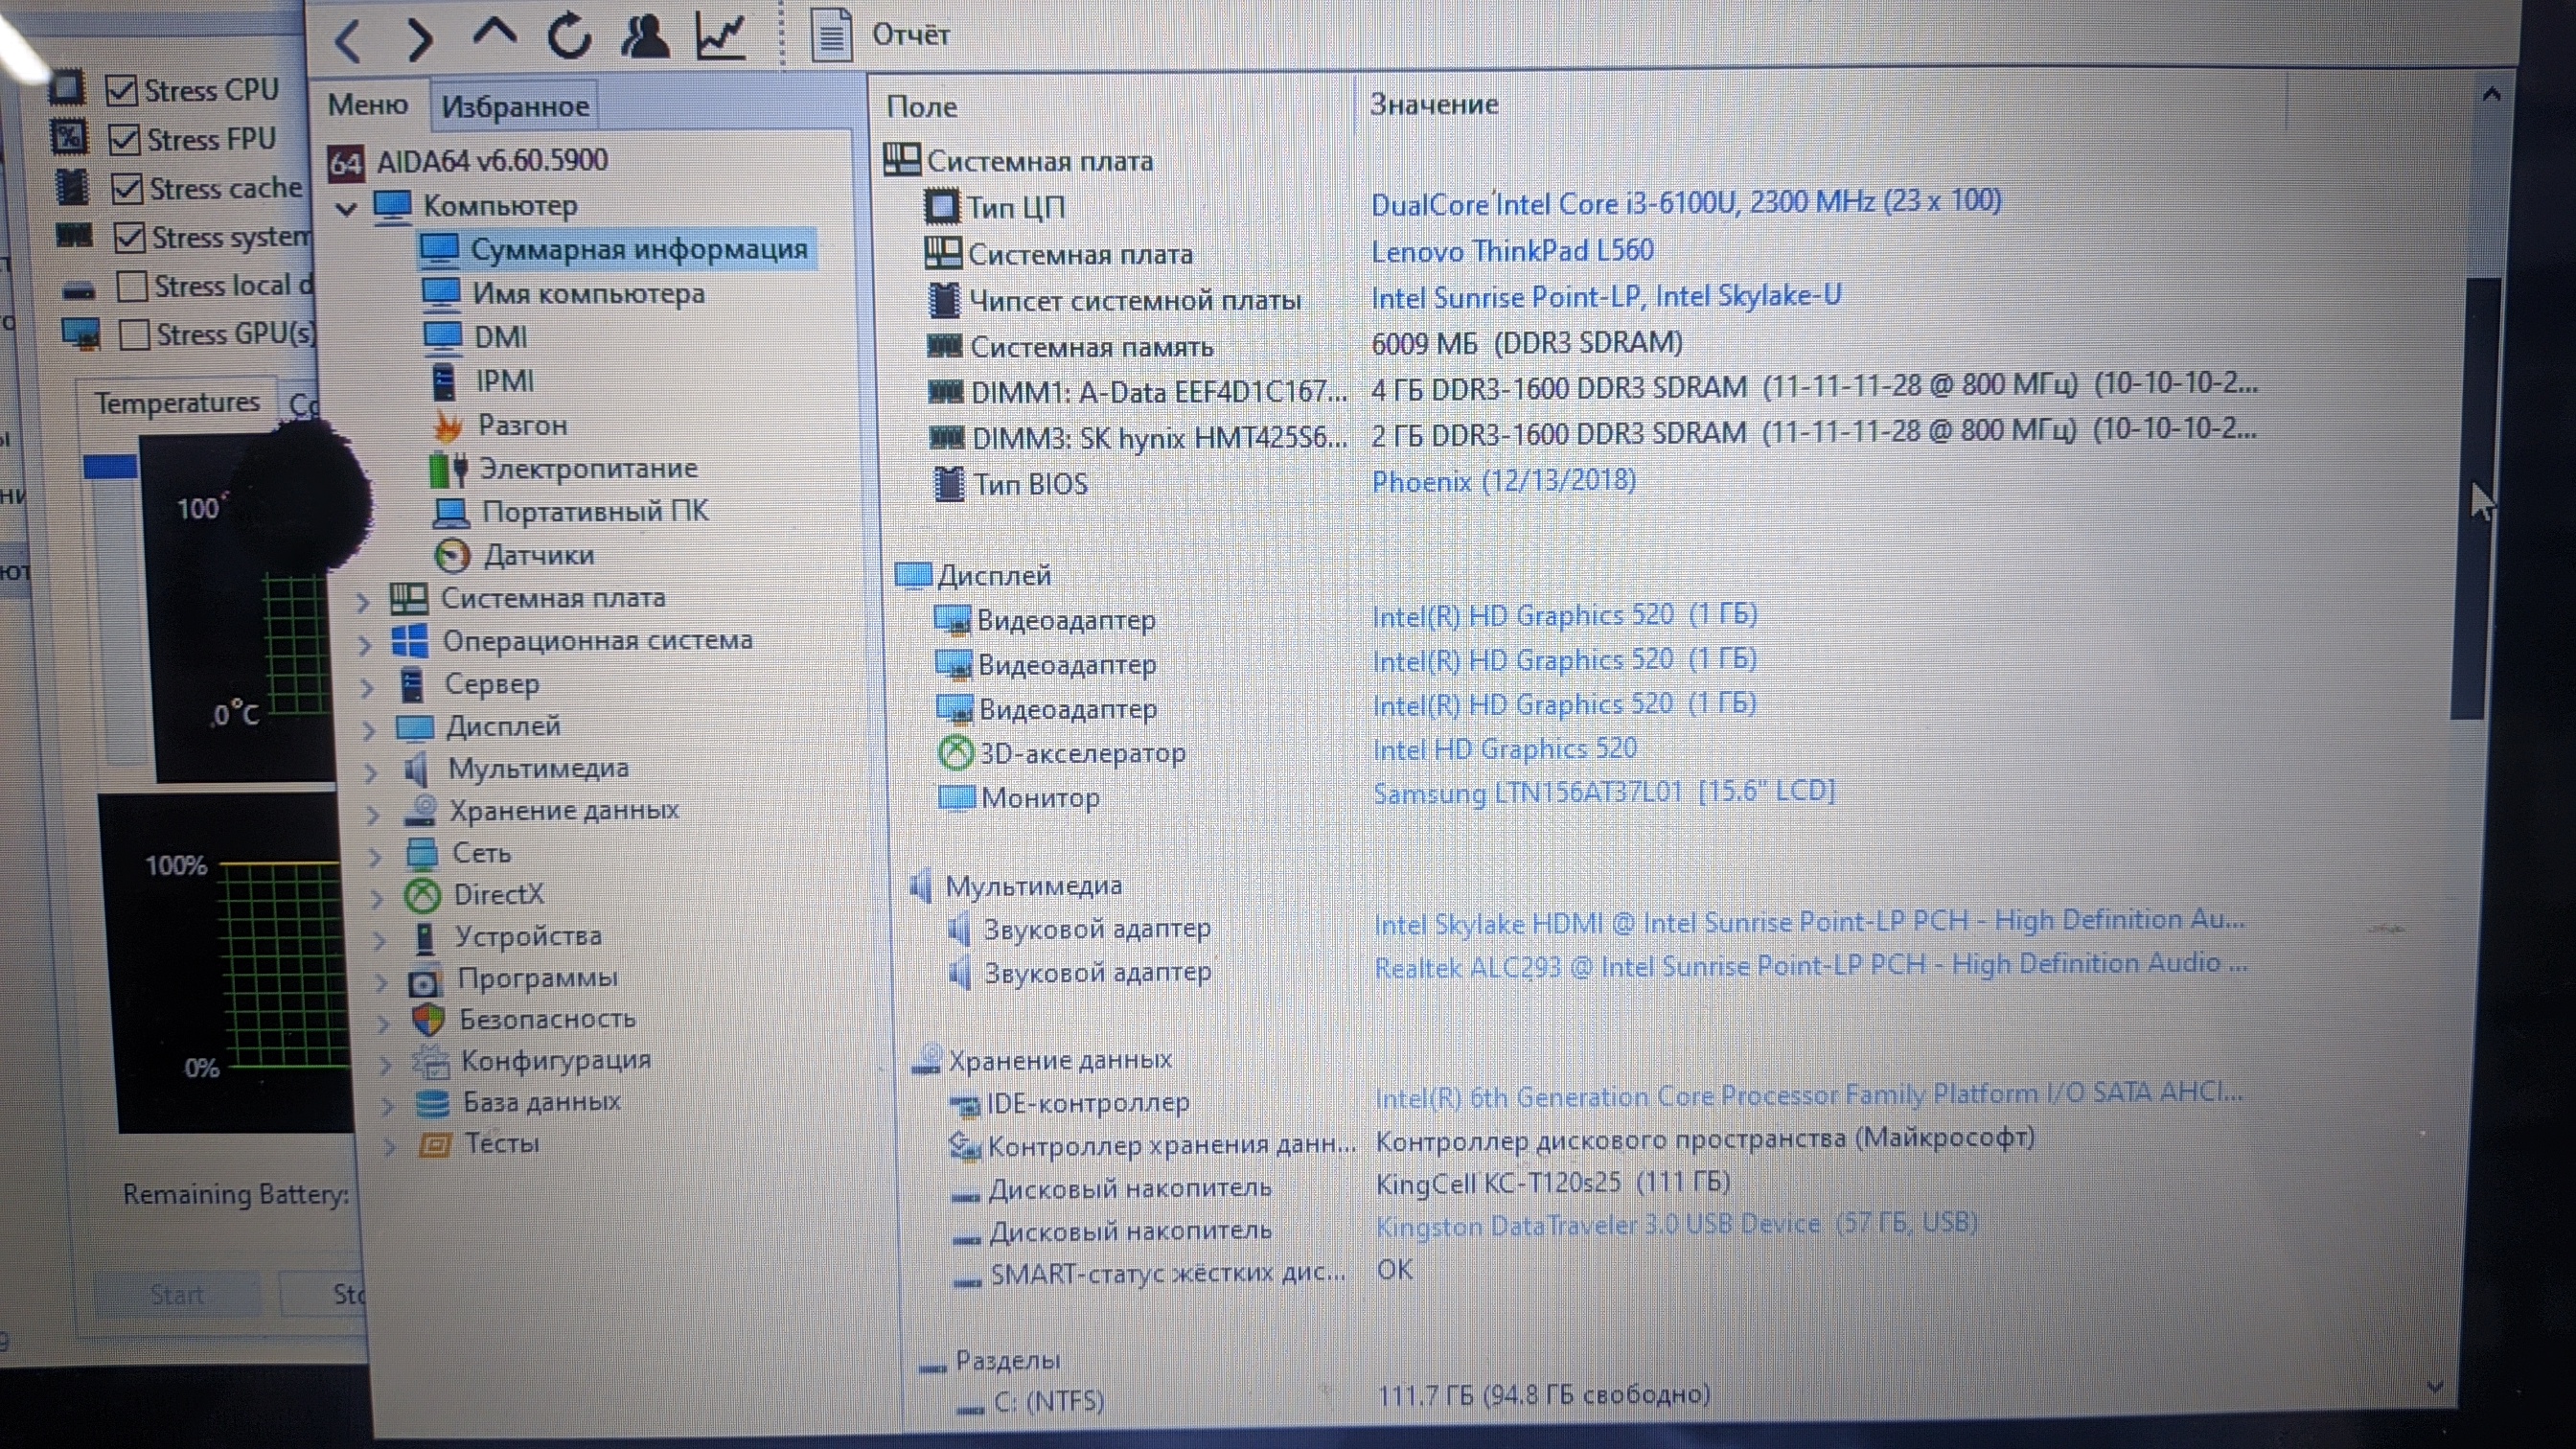This screenshot has height=1449, width=2576.
Task: Click the scroll-up arrow of the report pane
Action: (2491, 95)
